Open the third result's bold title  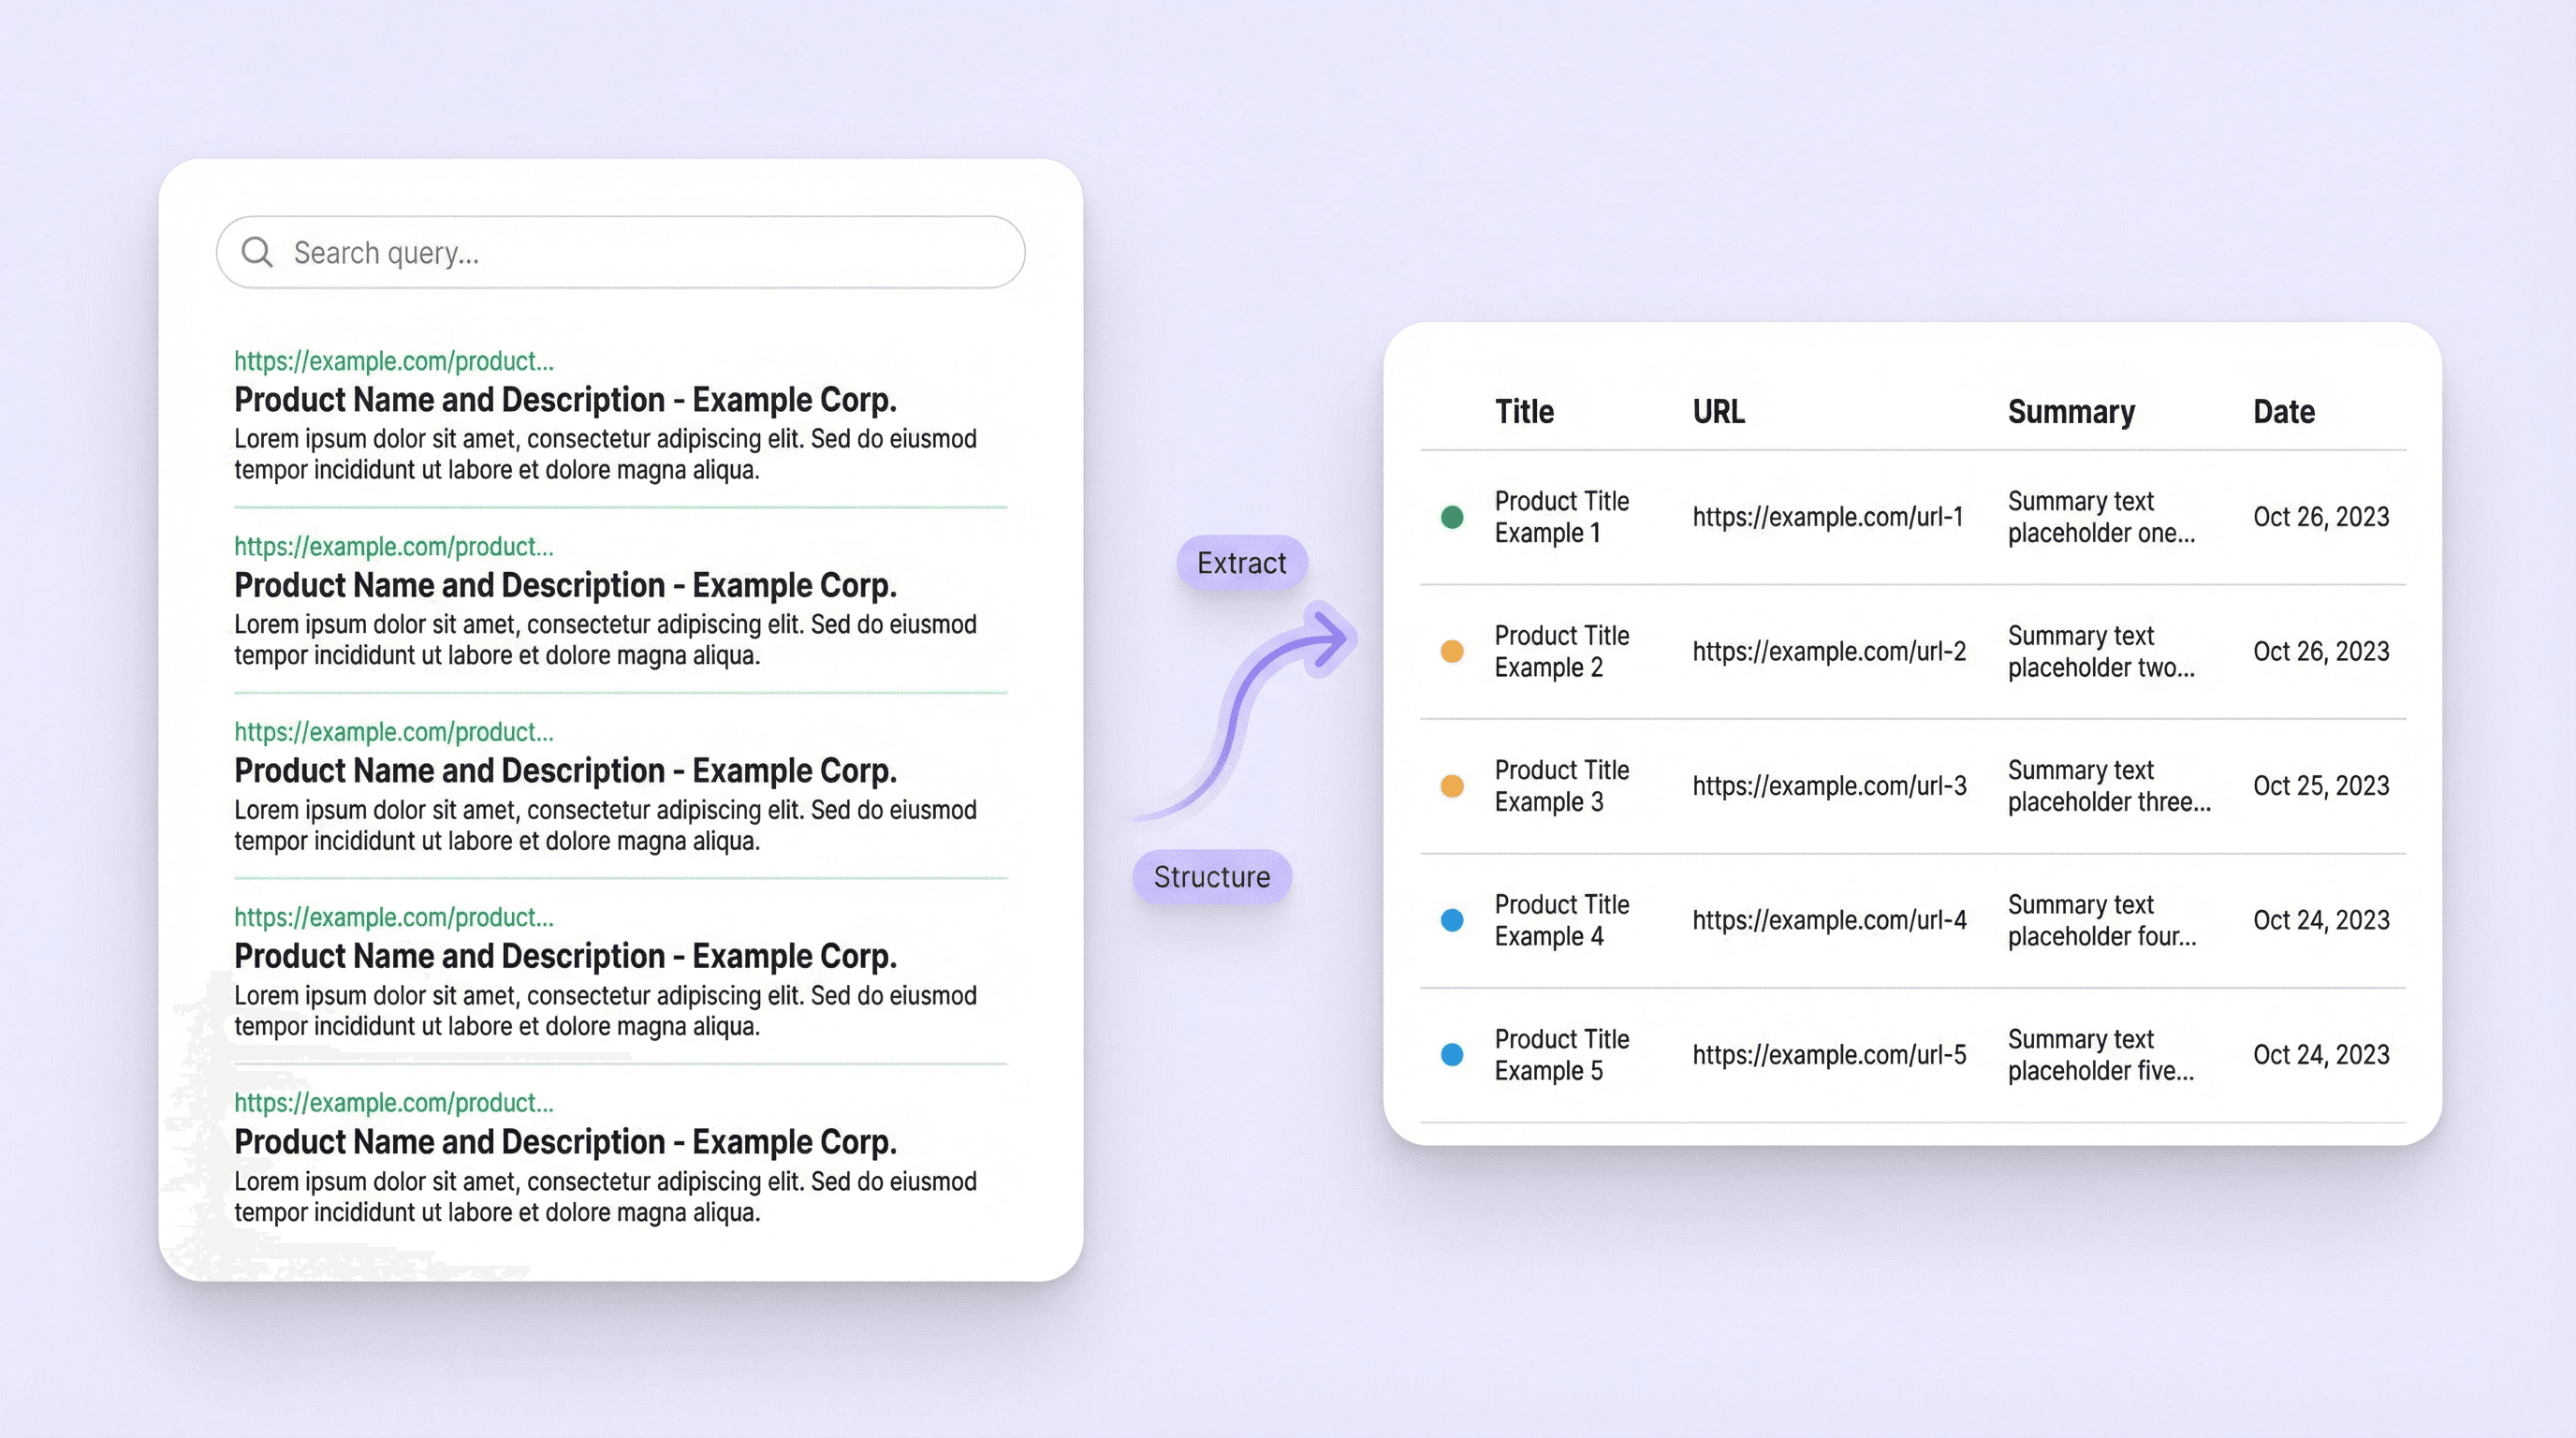(565, 770)
